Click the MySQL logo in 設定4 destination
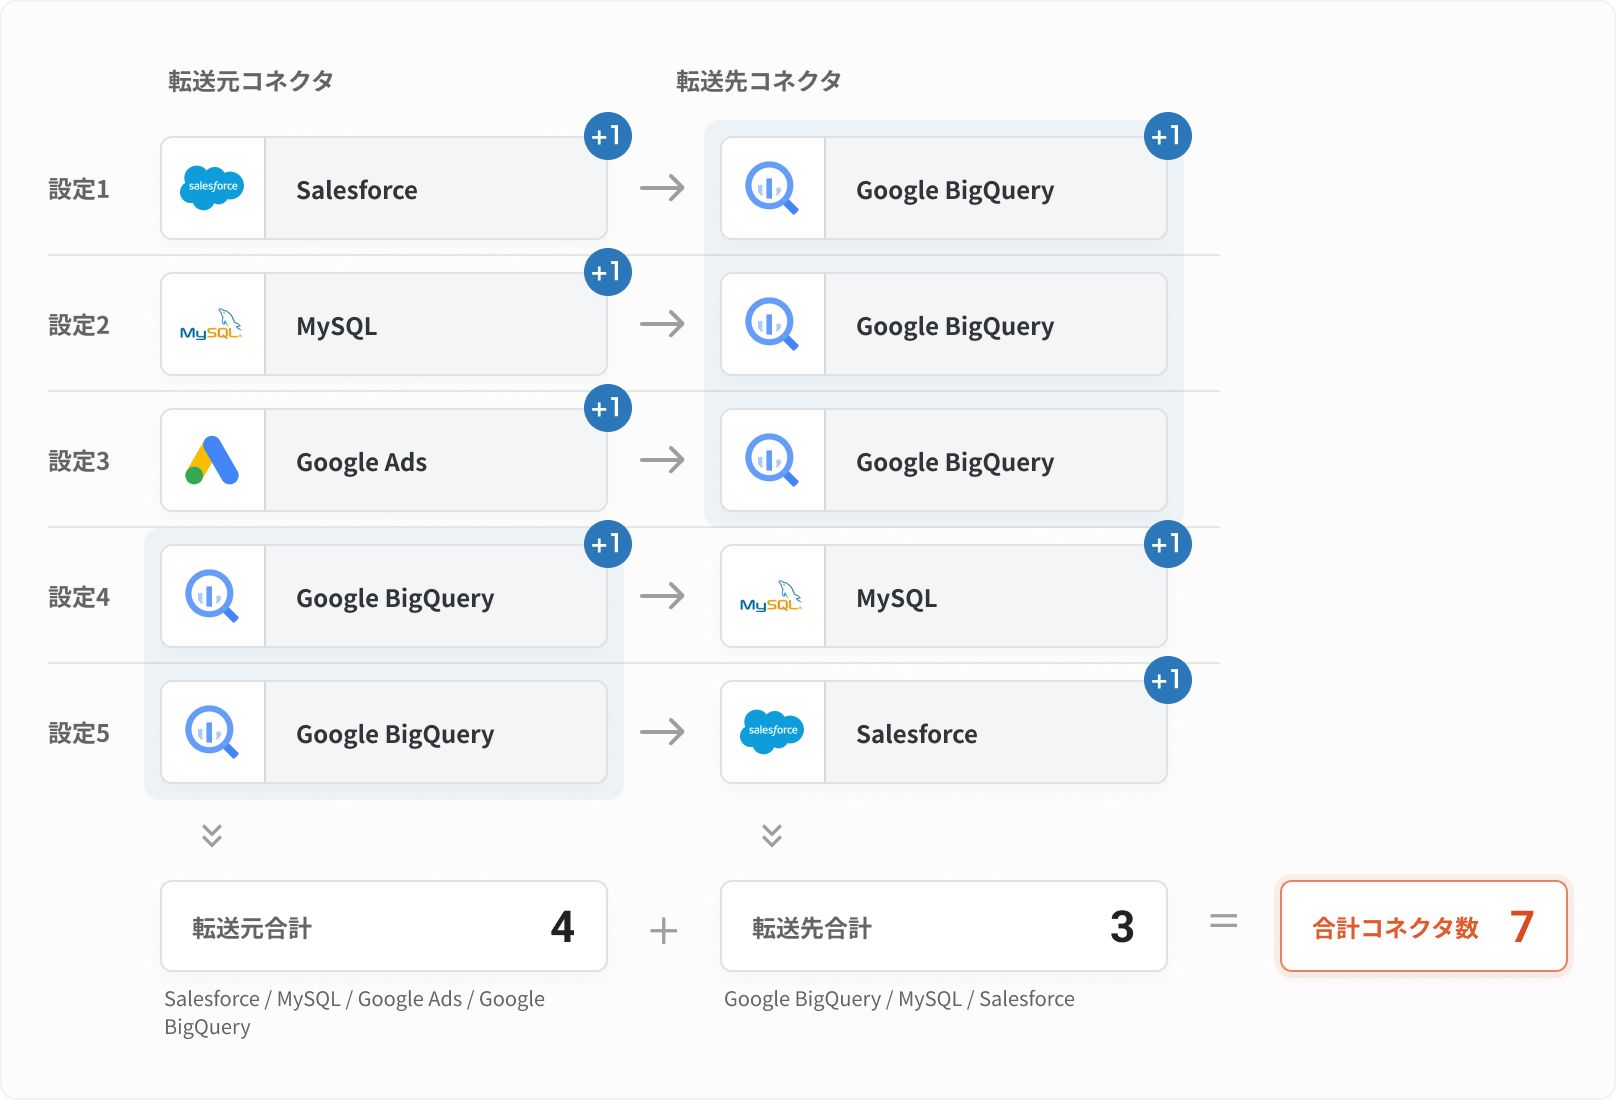This screenshot has width=1616, height=1100. click(771, 597)
